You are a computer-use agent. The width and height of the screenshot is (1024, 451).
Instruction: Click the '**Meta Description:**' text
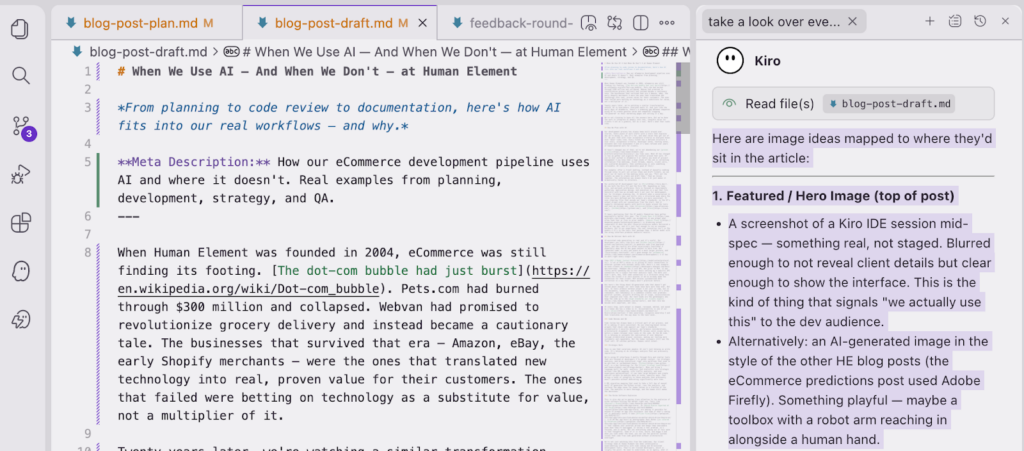194,162
